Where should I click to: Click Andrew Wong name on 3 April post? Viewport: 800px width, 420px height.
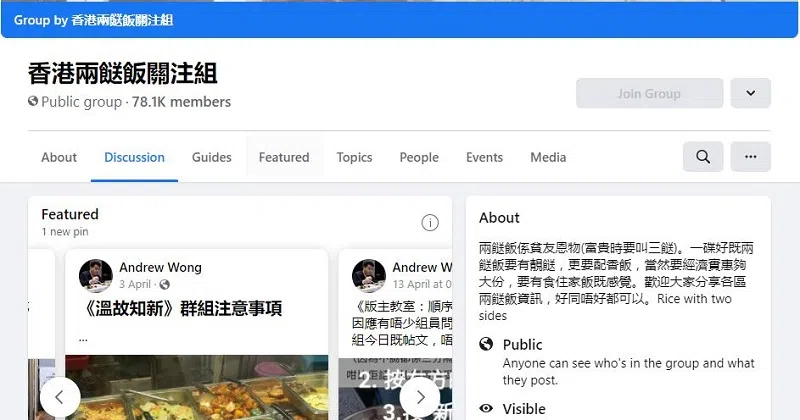pos(160,267)
